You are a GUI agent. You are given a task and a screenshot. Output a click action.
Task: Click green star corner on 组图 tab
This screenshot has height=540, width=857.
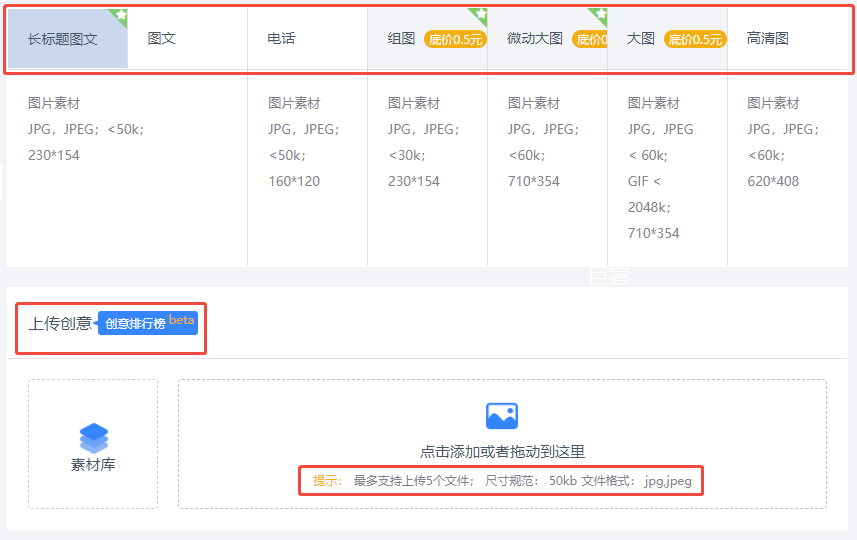pyautogui.click(x=480, y=15)
